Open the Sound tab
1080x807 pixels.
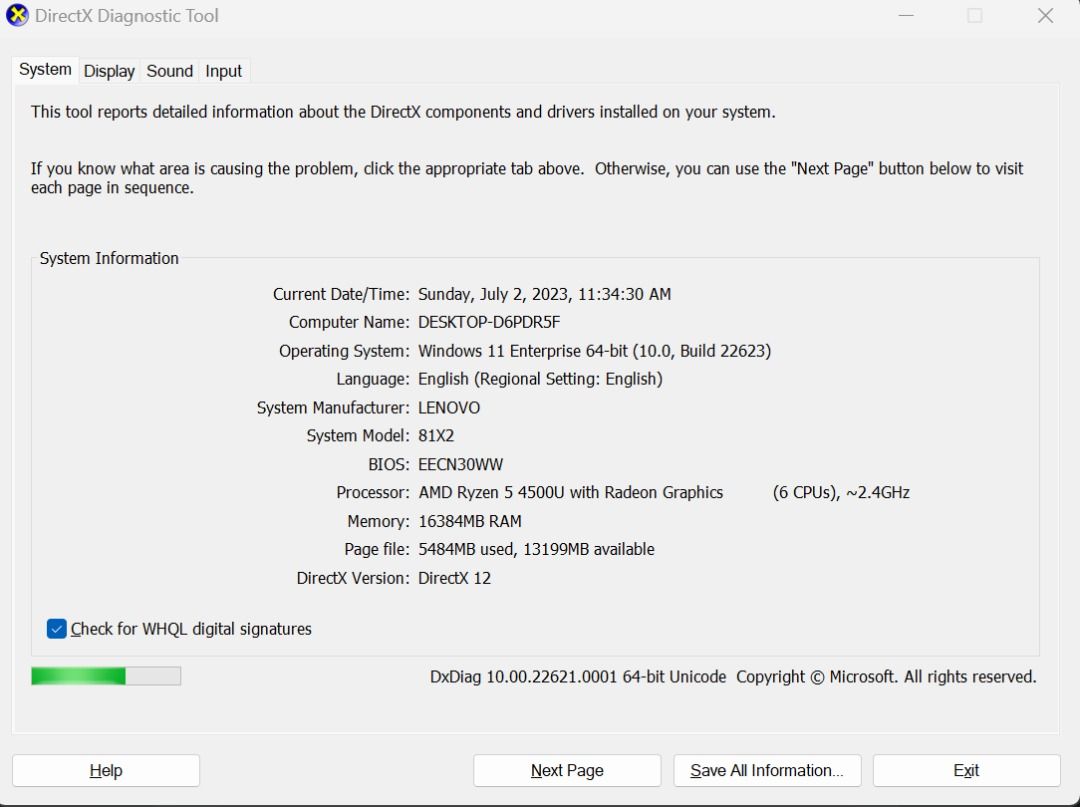pos(169,71)
